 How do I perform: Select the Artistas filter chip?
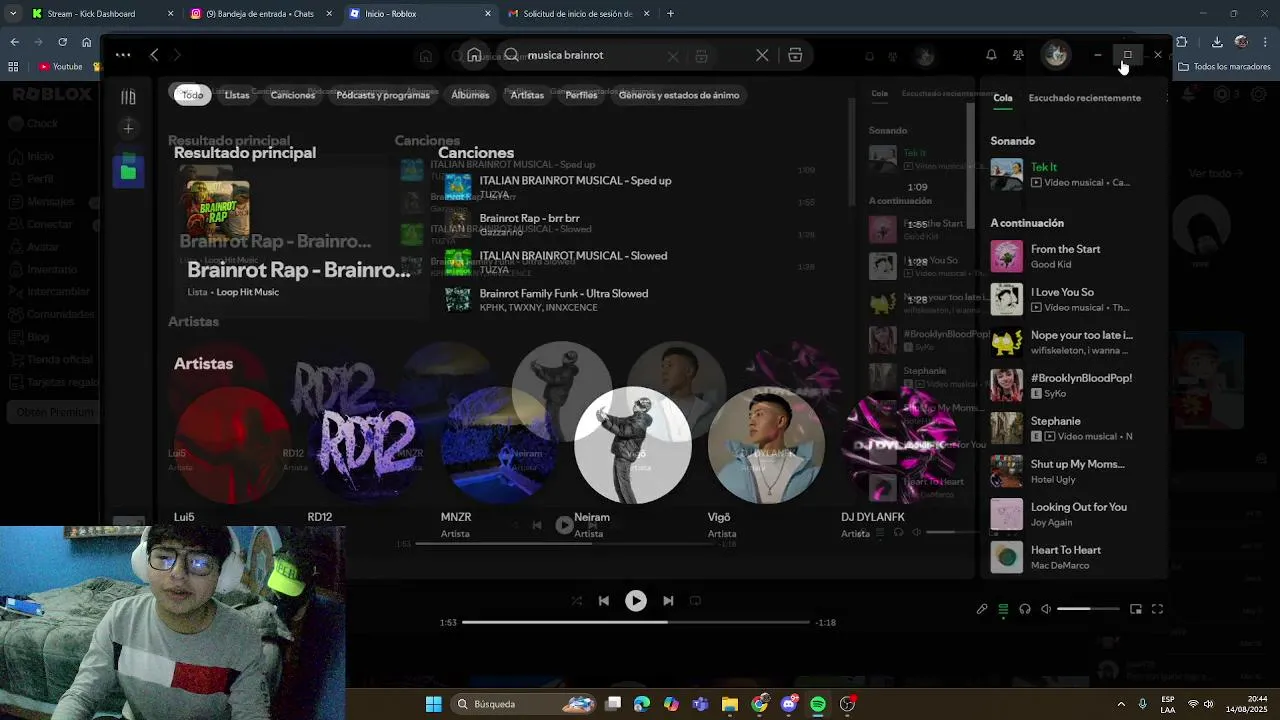tap(527, 95)
